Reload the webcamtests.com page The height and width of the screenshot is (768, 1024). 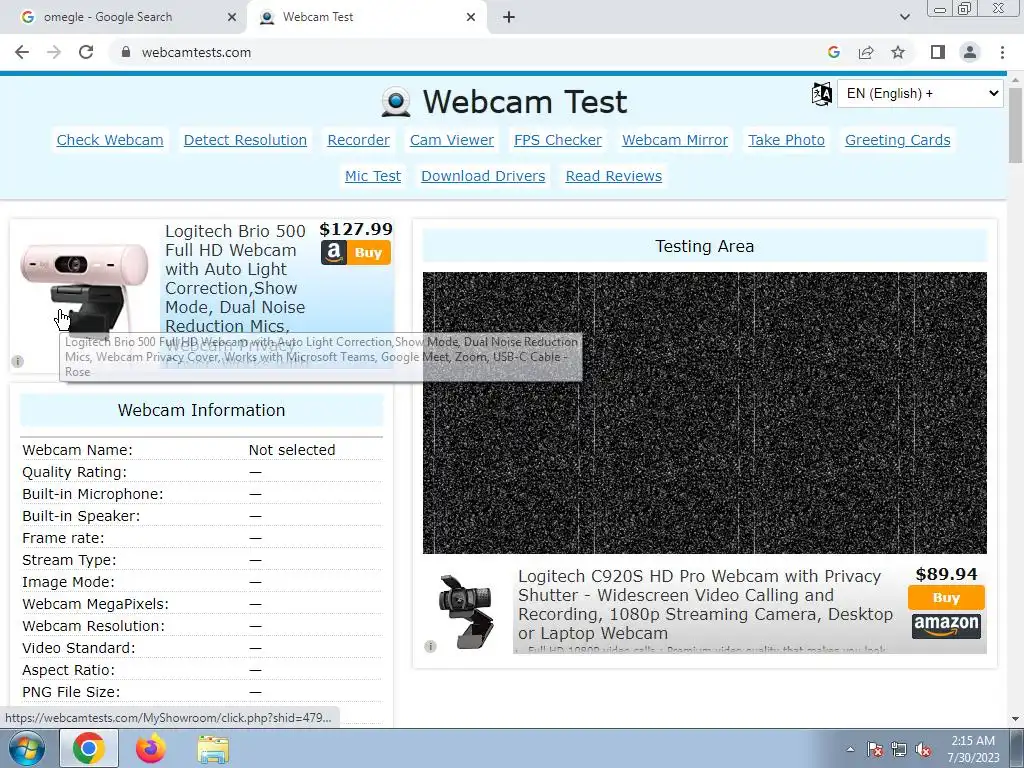86,52
